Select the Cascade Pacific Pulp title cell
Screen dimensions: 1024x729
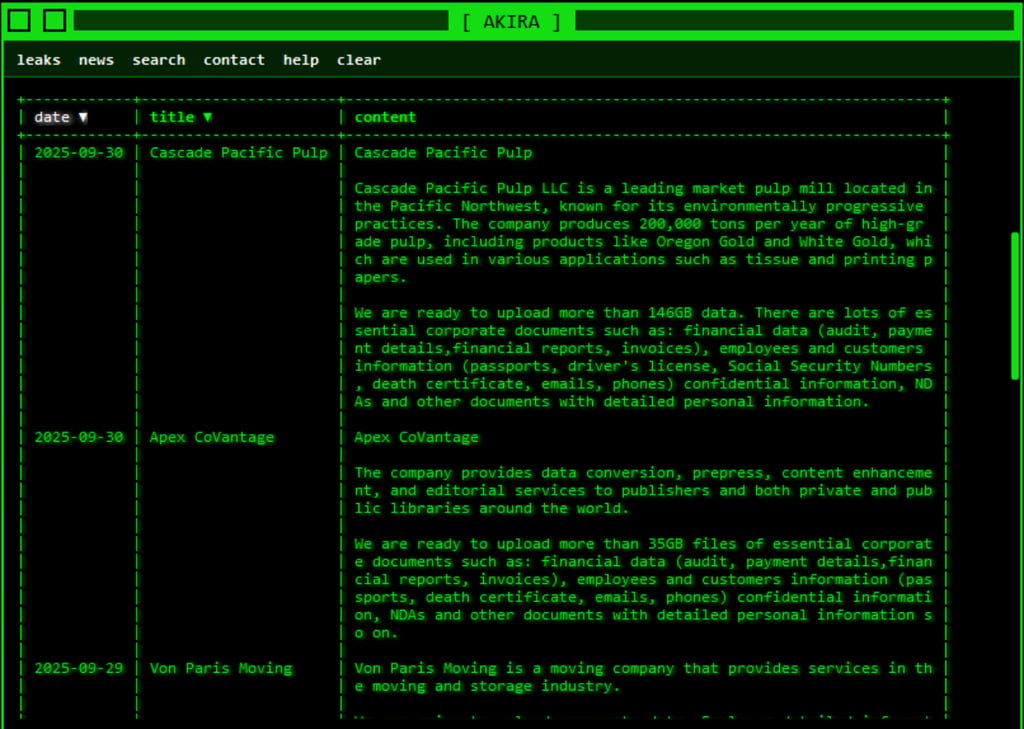tap(238, 153)
